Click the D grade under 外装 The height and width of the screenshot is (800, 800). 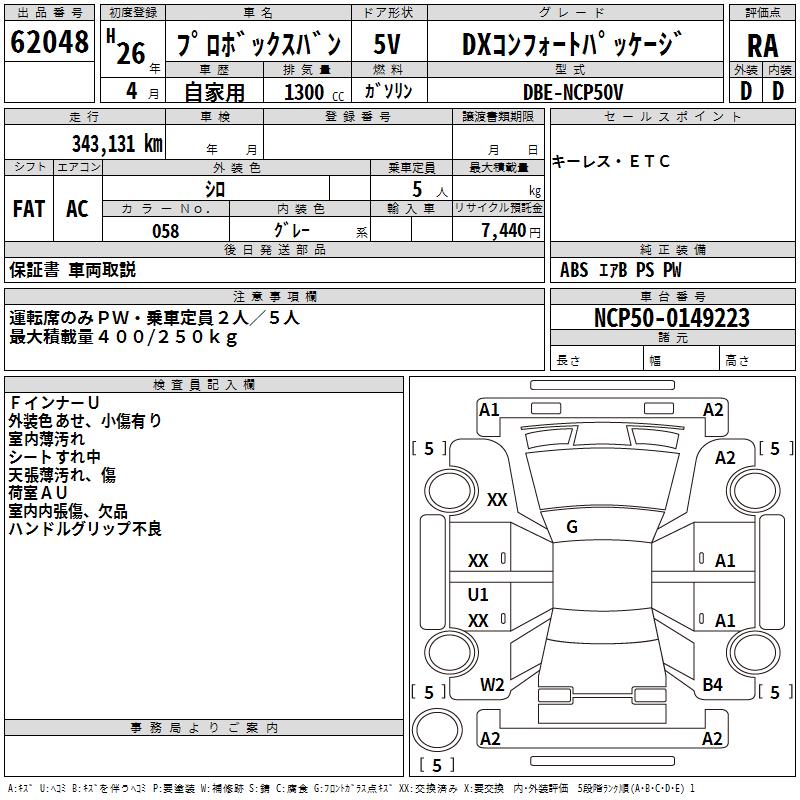[x=746, y=91]
